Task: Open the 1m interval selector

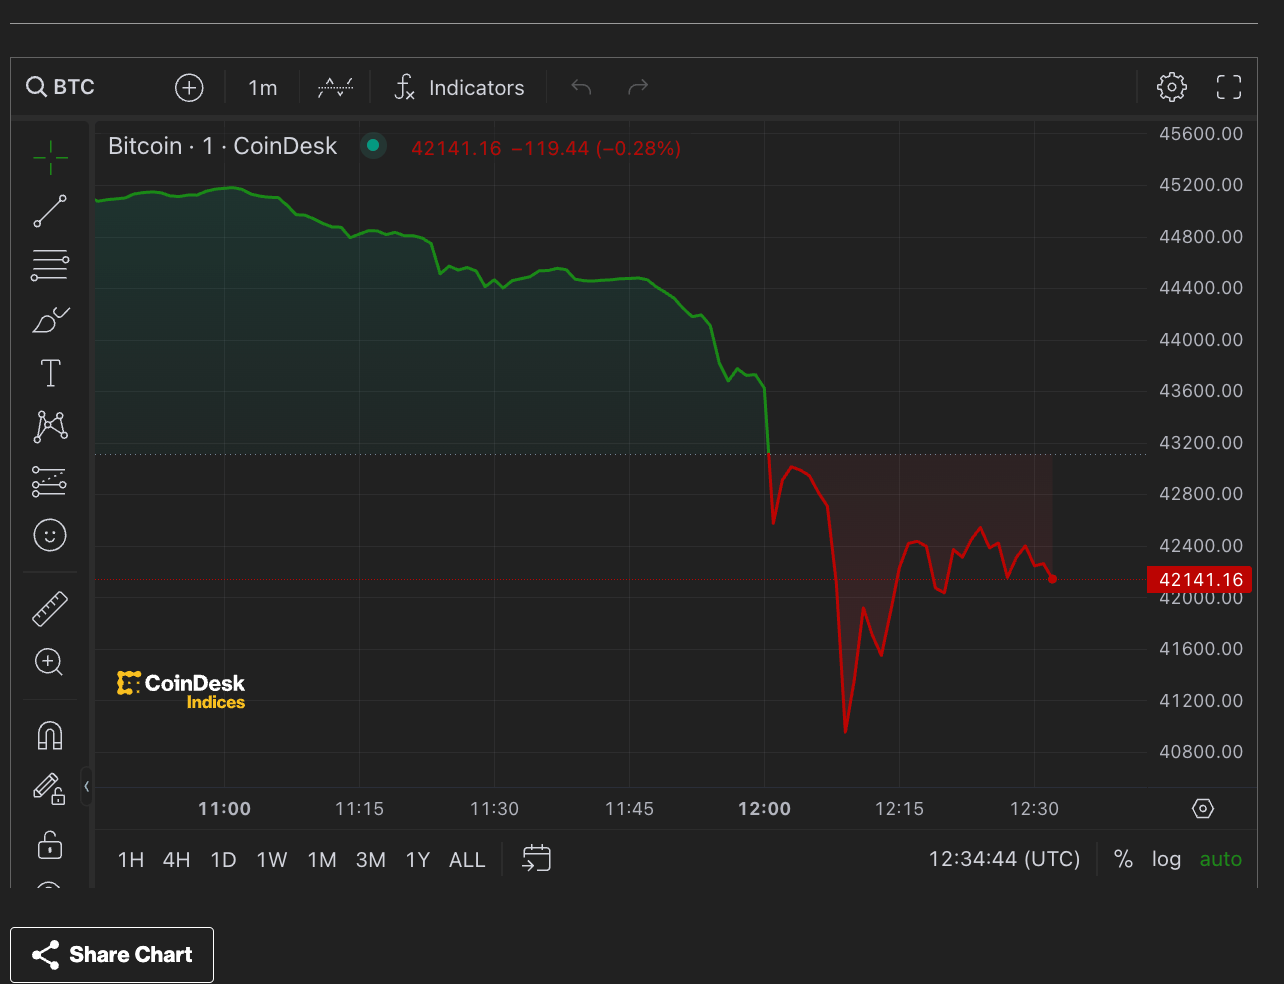Action: 262,87
